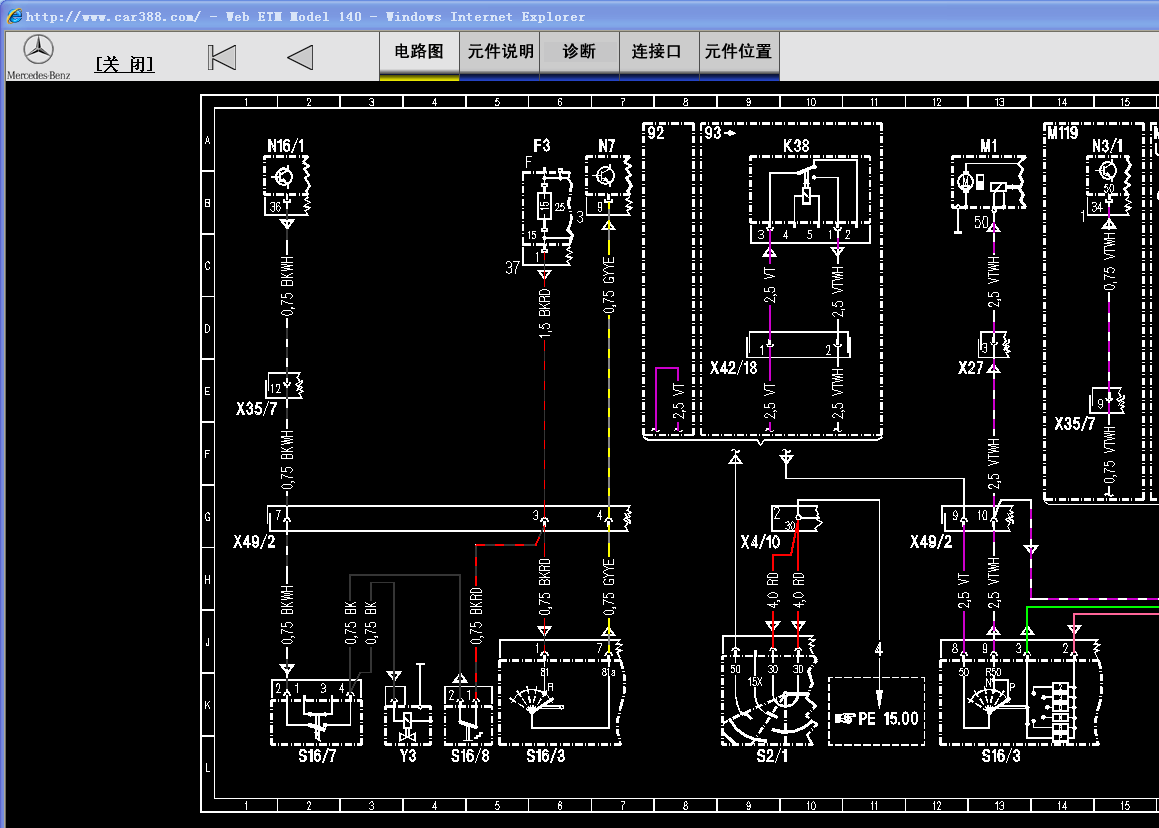This screenshot has width=1159, height=828.
Task: Select the 诊断 tab
Action: [x=579, y=52]
